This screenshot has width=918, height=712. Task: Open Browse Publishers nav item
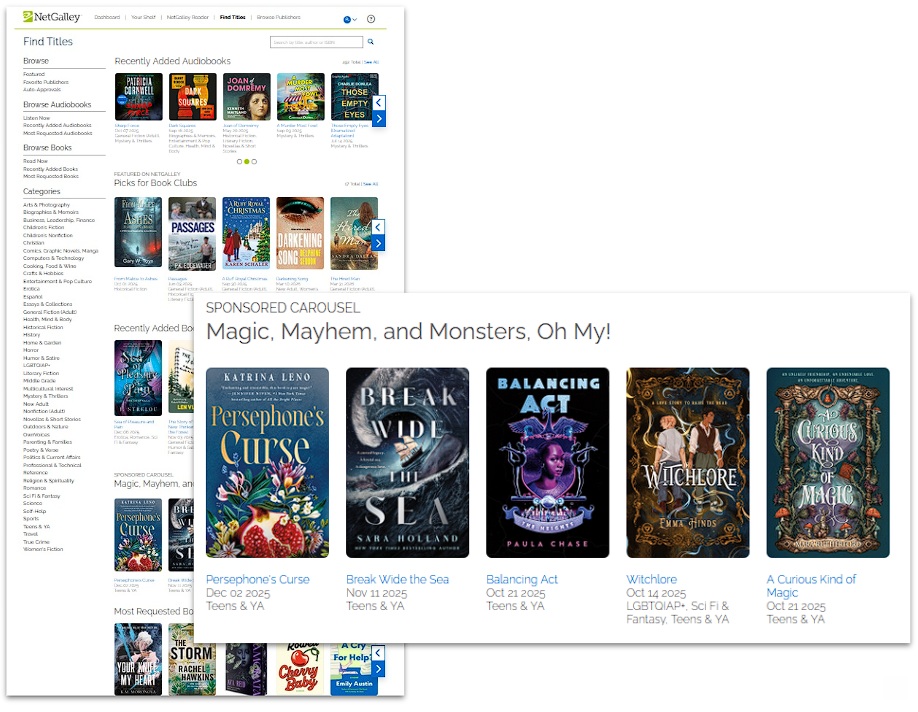pyautogui.click(x=279, y=18)
